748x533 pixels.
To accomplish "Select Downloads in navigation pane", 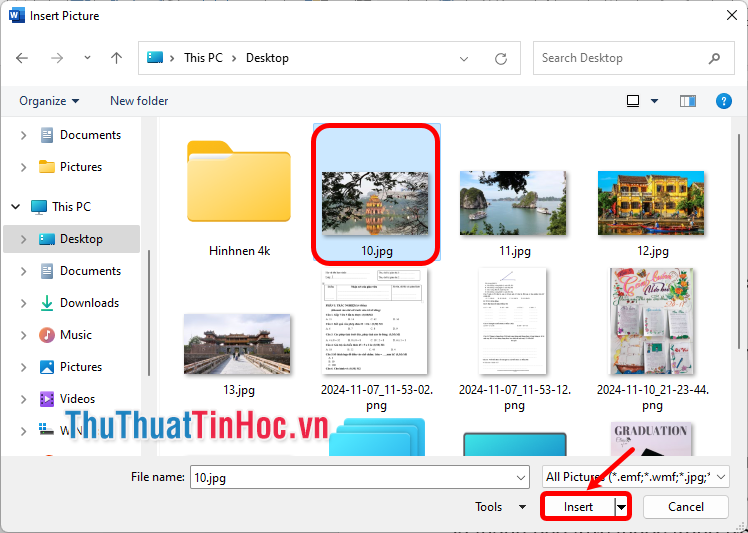I will click(79, 303).
